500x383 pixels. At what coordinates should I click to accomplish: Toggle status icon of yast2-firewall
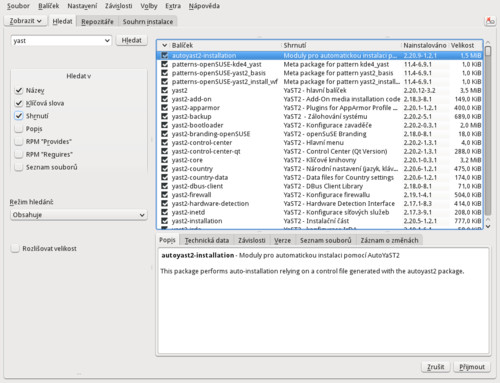[164, 195]
